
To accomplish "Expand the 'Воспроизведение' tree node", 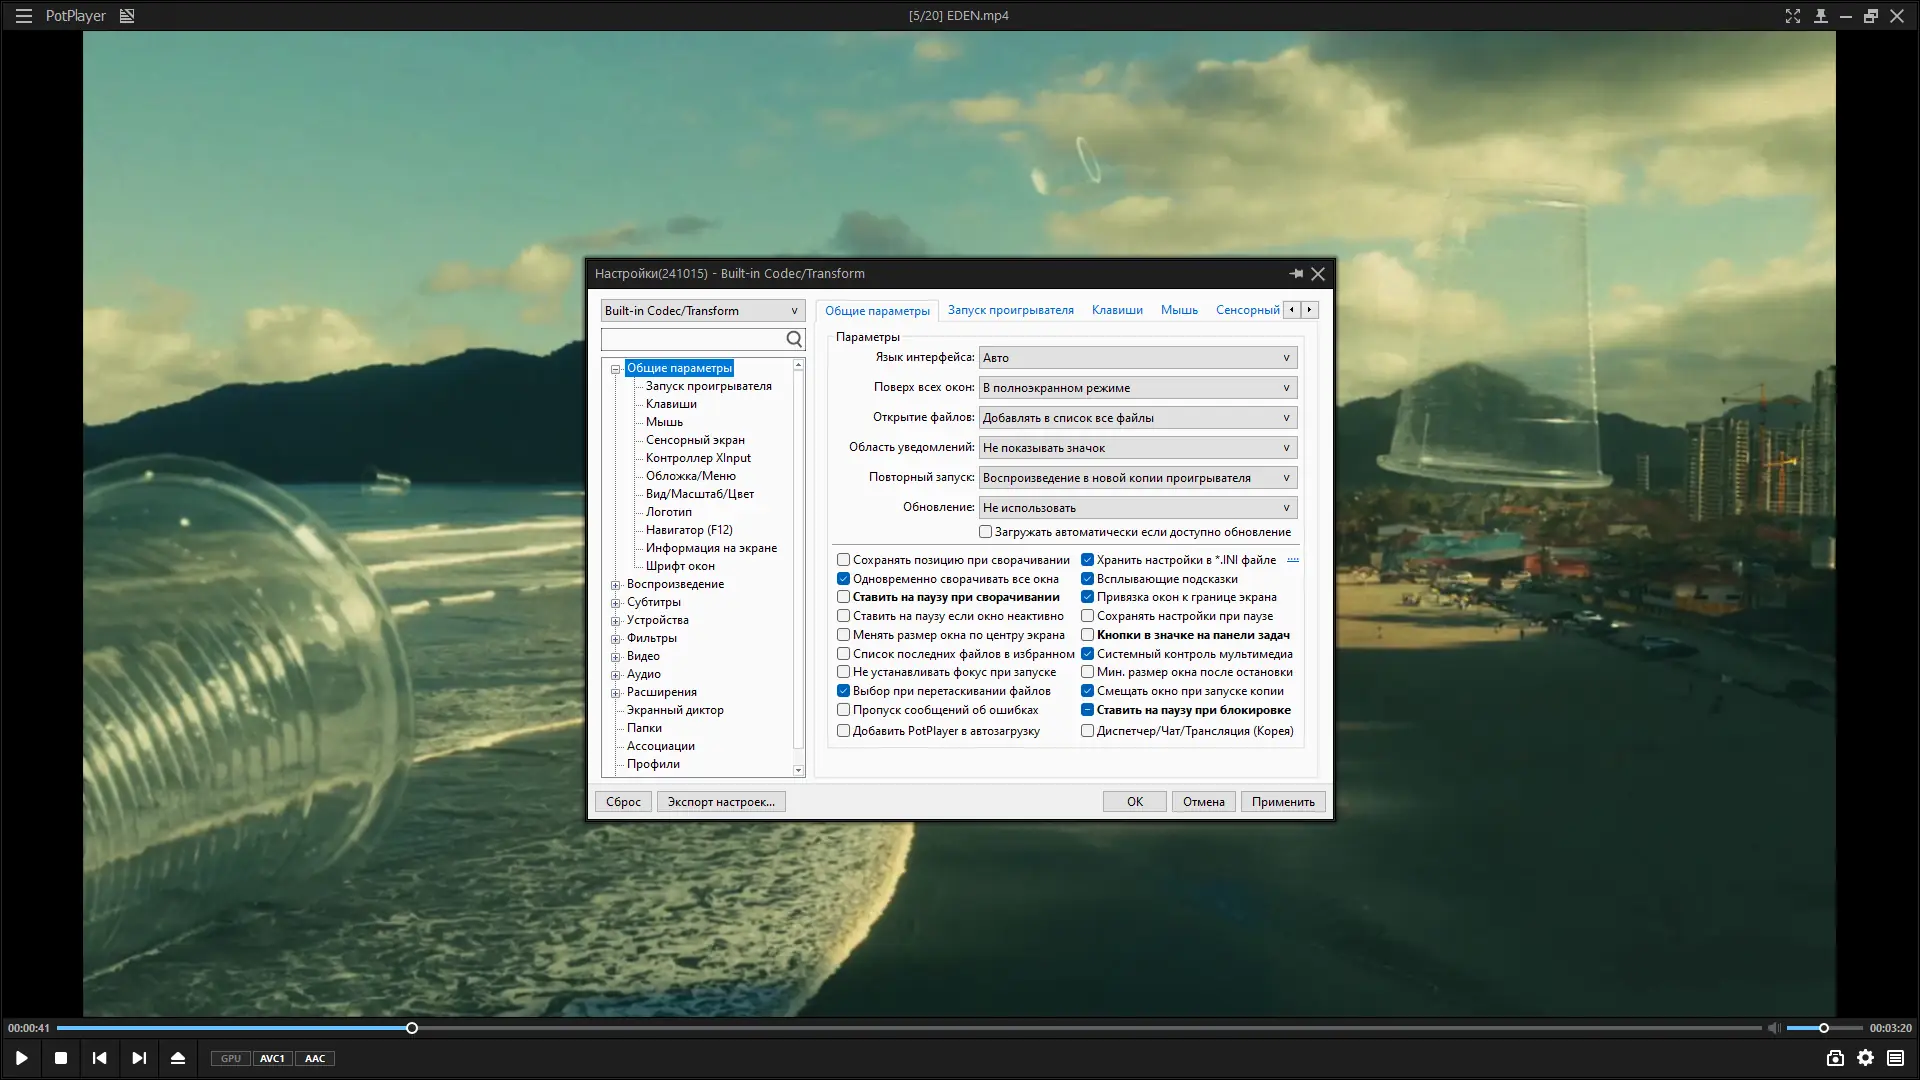I will pyautogui.click(x=616, y=585).
